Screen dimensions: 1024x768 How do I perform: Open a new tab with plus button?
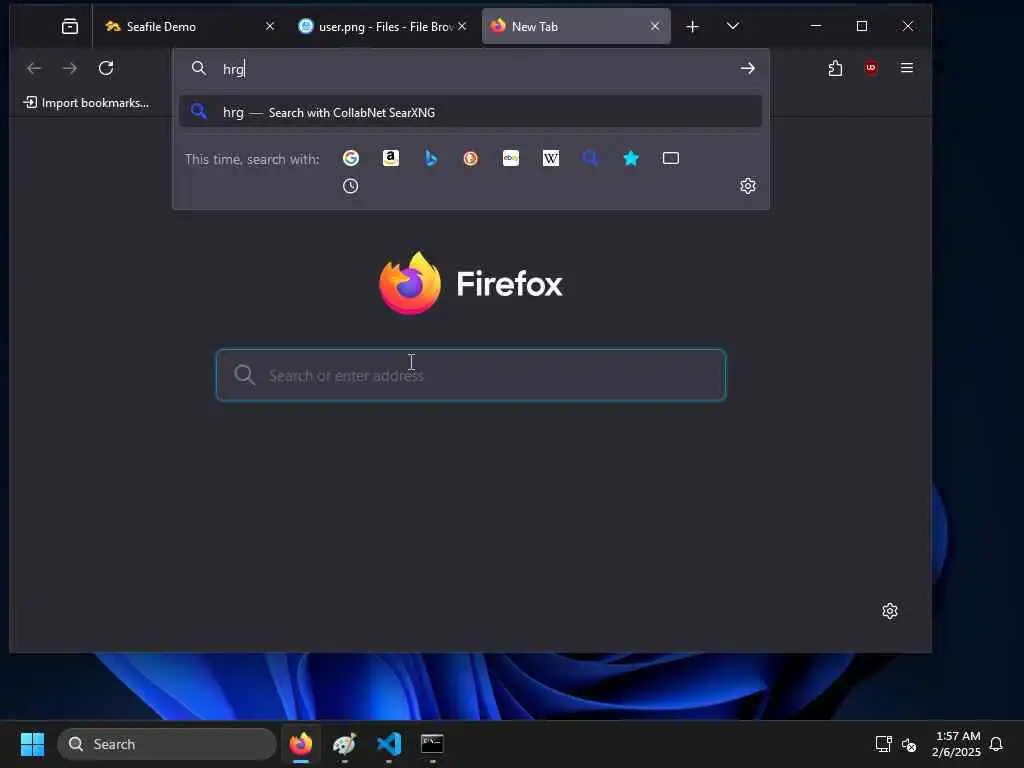click(692, 27)
